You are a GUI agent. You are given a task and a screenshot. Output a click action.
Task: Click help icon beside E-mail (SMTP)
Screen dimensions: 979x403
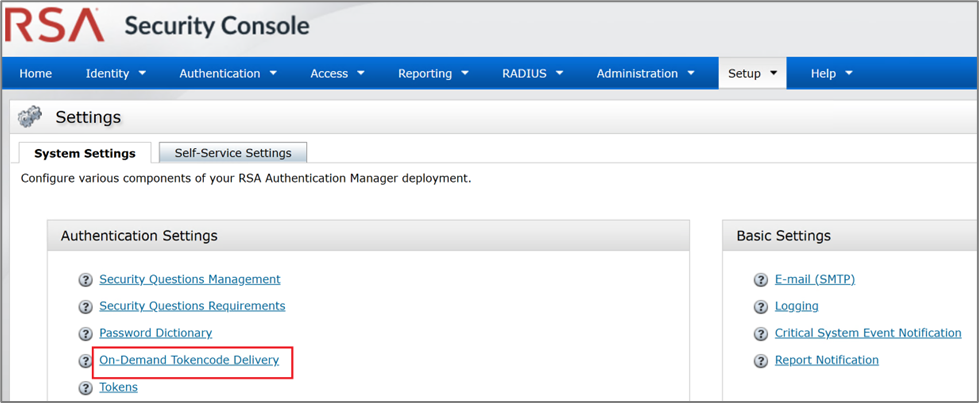click(x=761, y=280)
